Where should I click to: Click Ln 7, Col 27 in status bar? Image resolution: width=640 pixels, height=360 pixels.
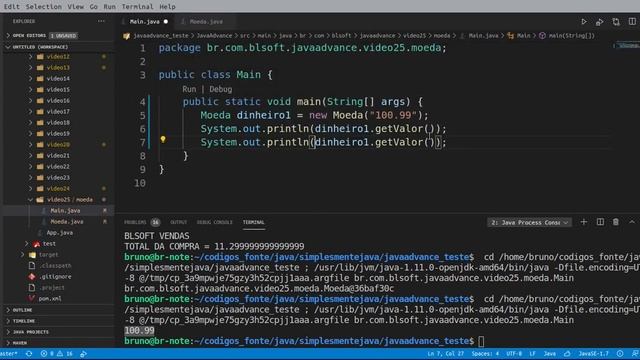(x=445, y=354)
